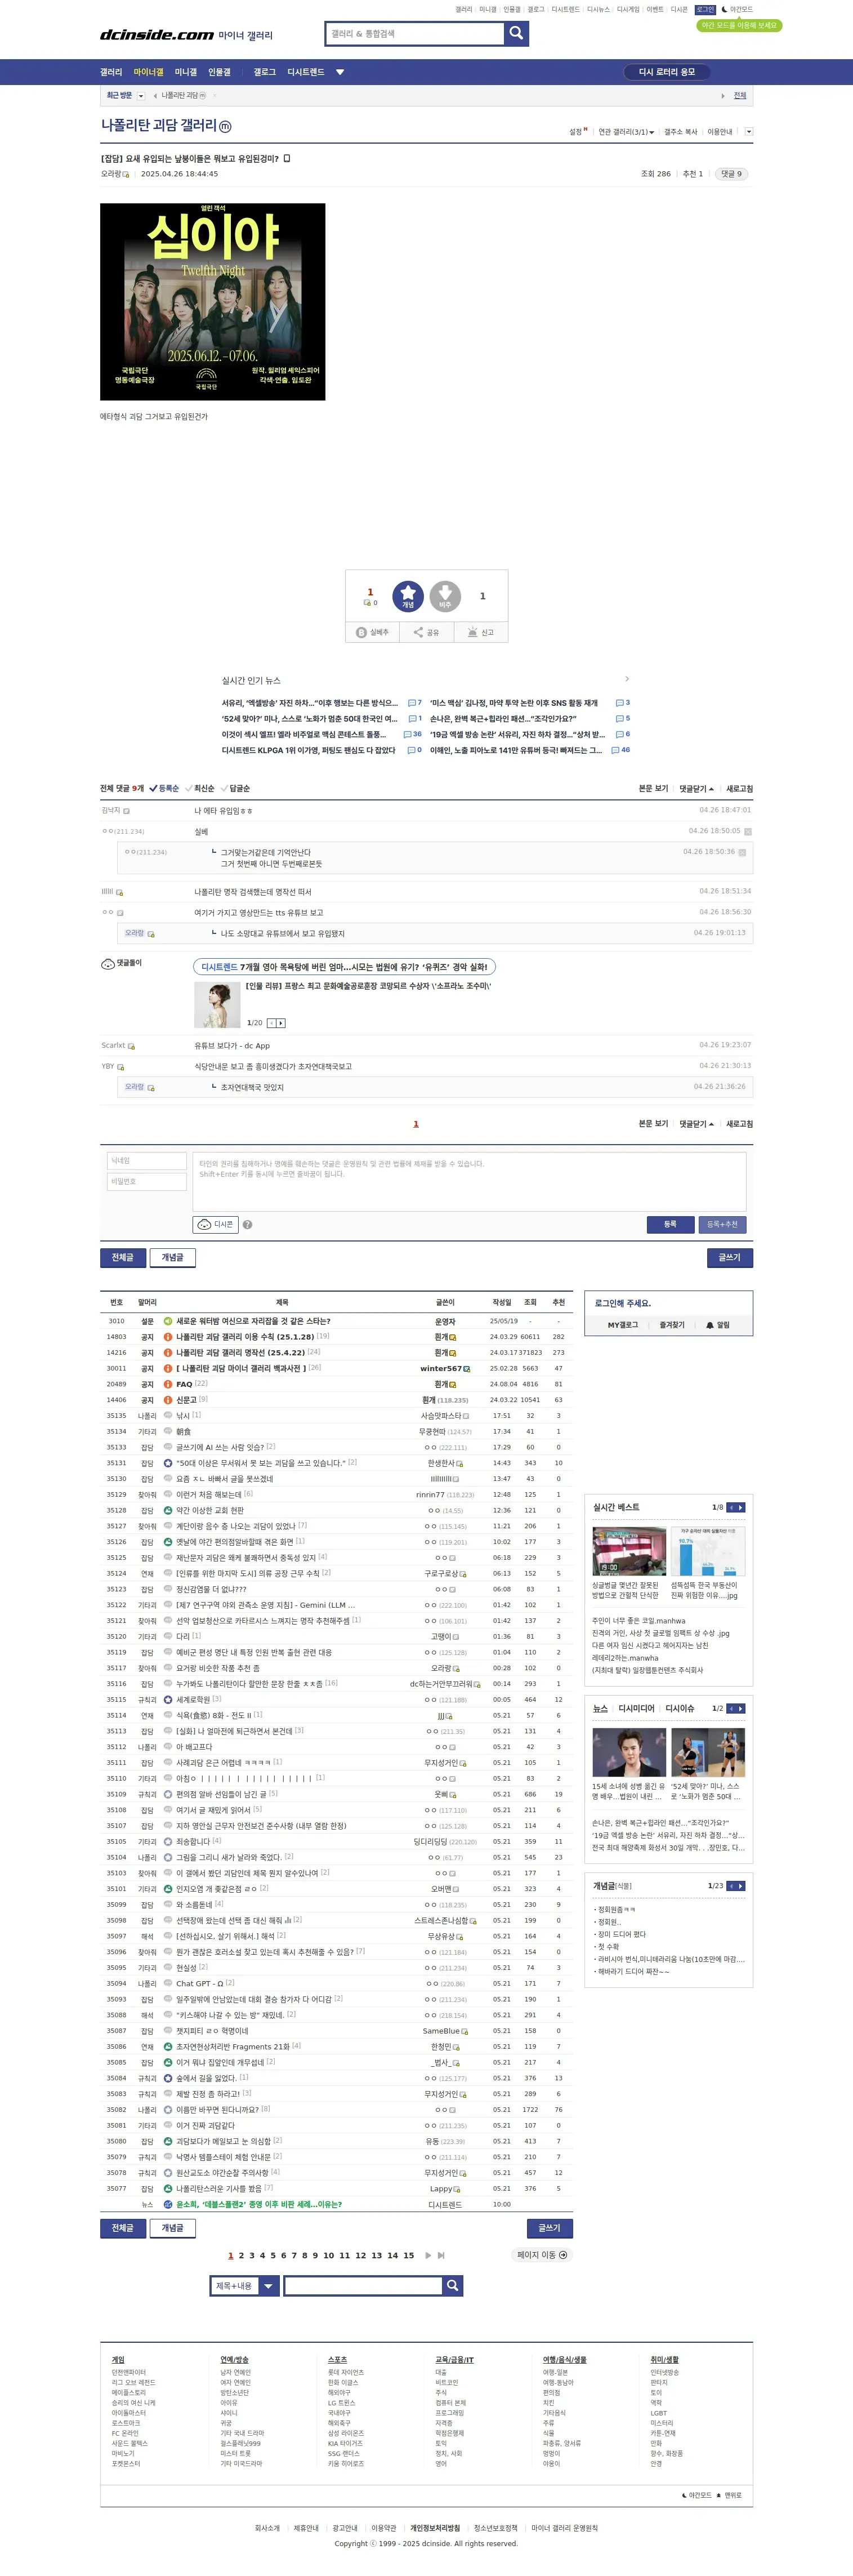This screenshot has height=2576, width=853.
Task: Toggle 야간모드 at the top right
Action: [x=737, y=9]
